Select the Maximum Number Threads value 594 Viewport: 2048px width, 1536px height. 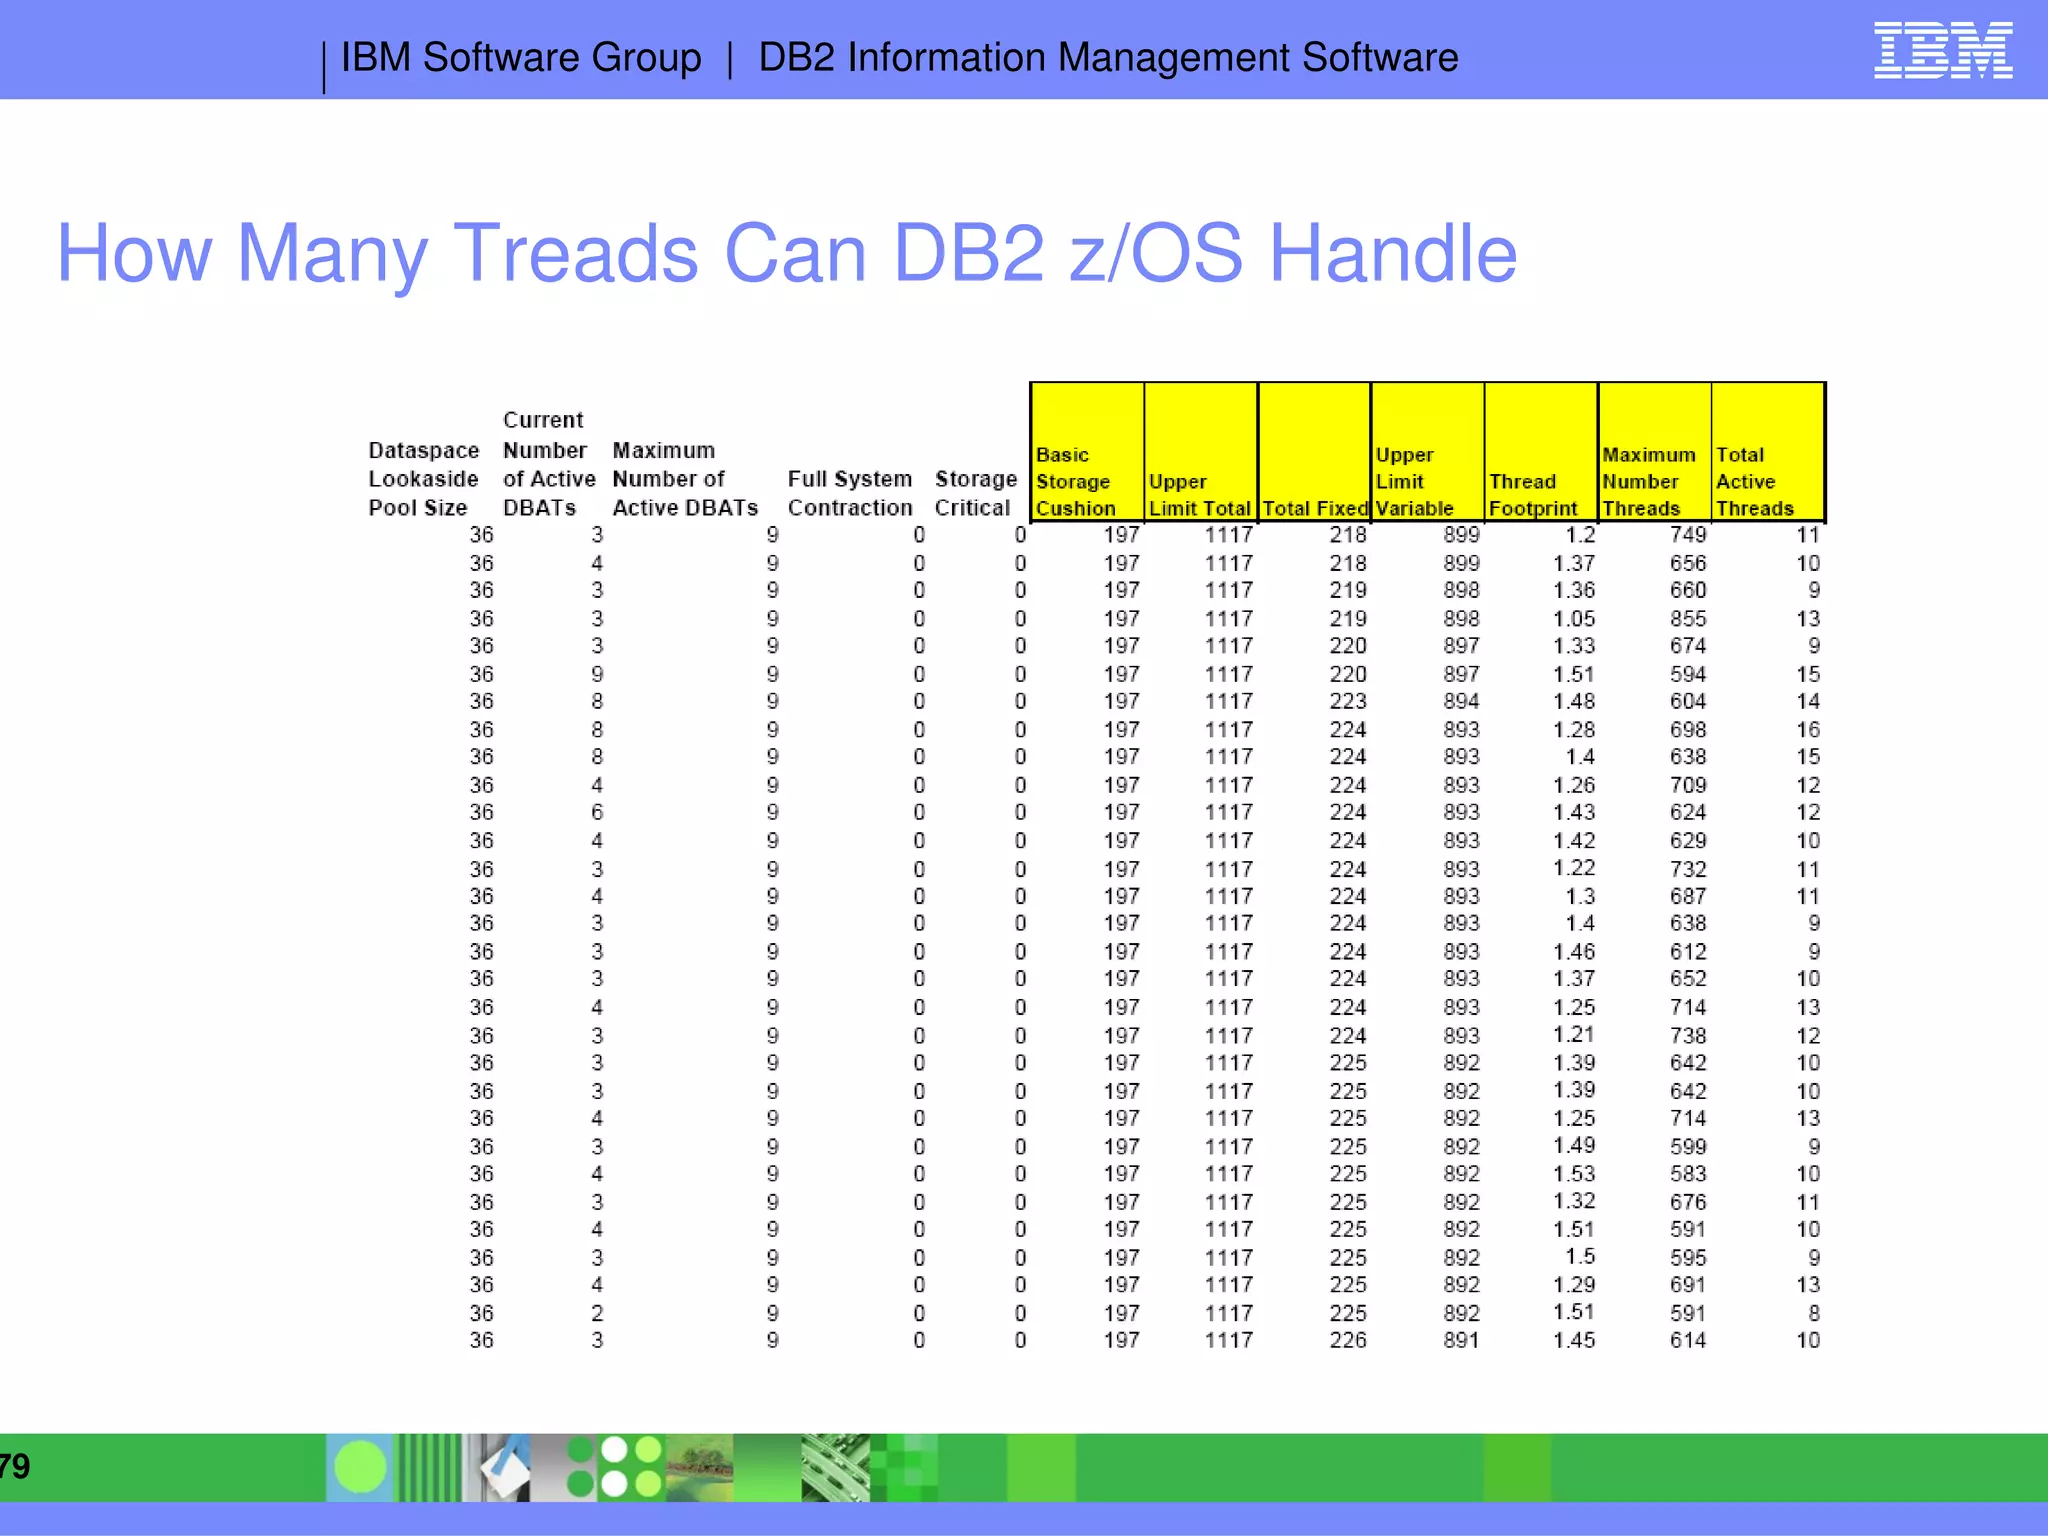(x=1688, y=674)
